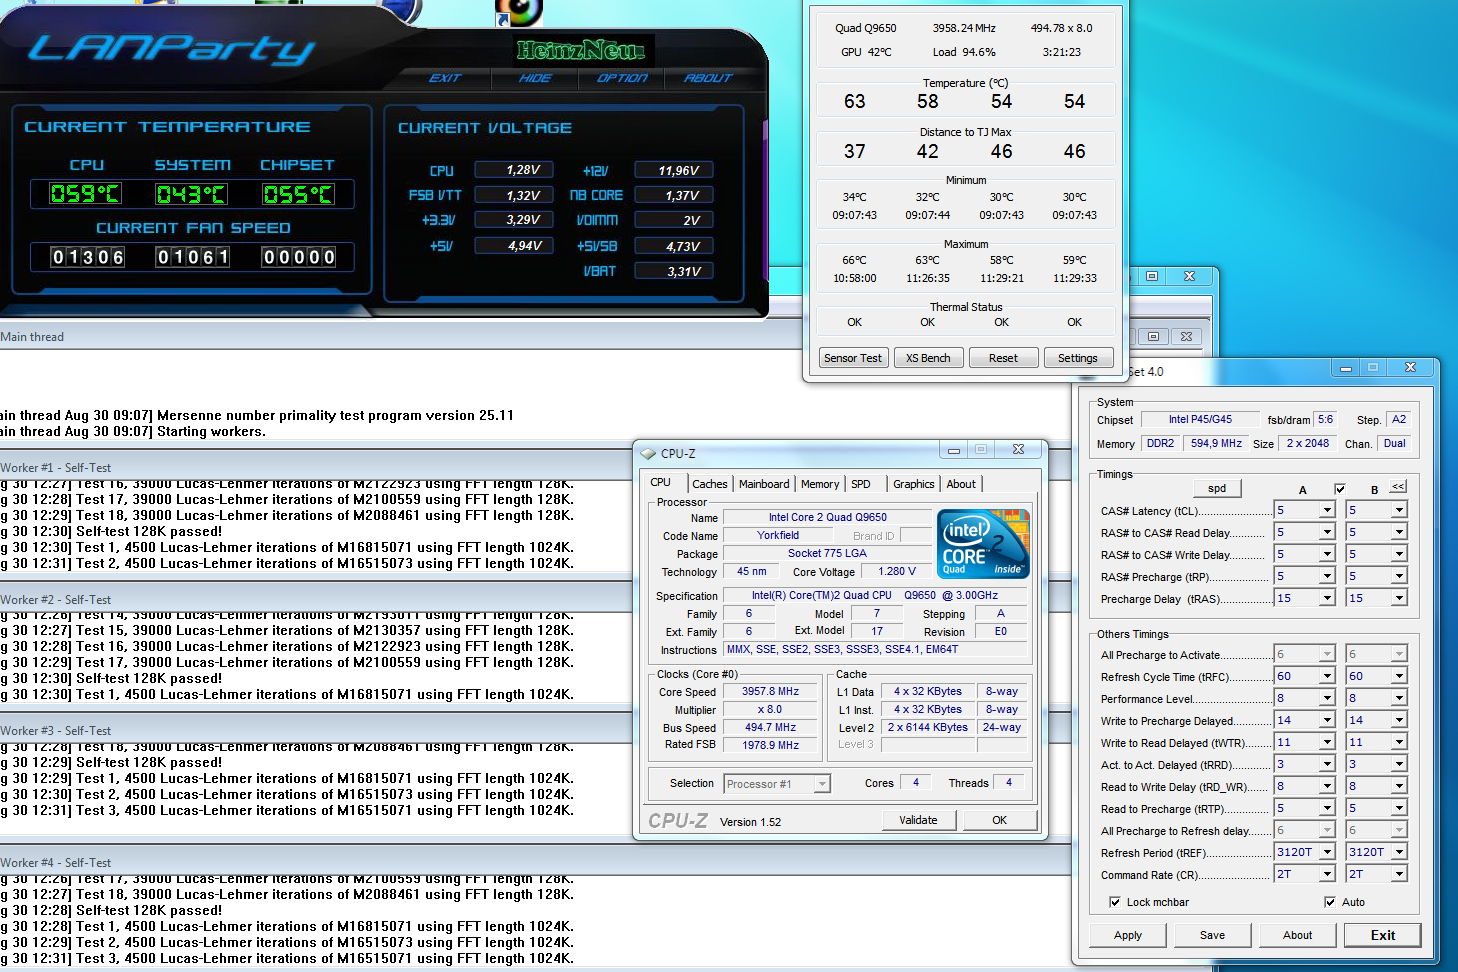Viewport: 1458px width, 972px height.
Task: Open OPTION in the LANParty menu
Action: pyautogui.click(x=622, y=78)
